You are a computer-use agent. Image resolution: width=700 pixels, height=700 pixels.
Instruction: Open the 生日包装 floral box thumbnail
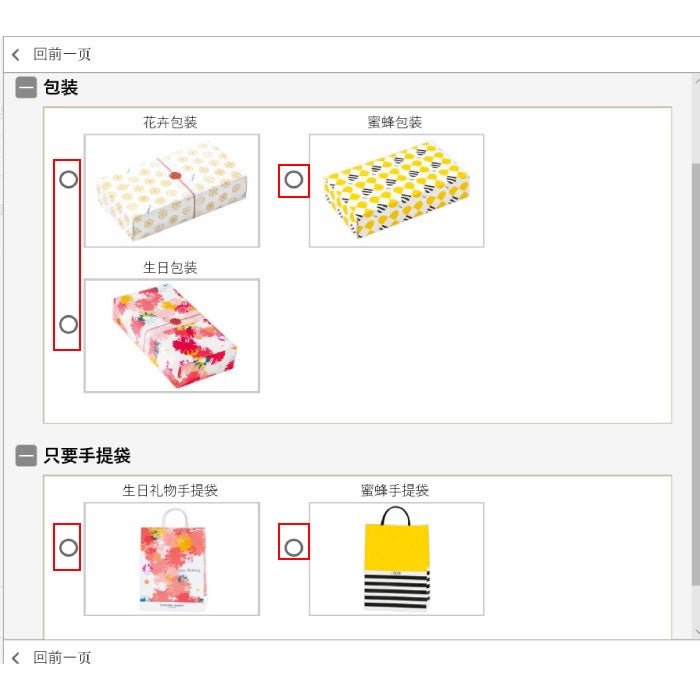click(x=172, y=336)
